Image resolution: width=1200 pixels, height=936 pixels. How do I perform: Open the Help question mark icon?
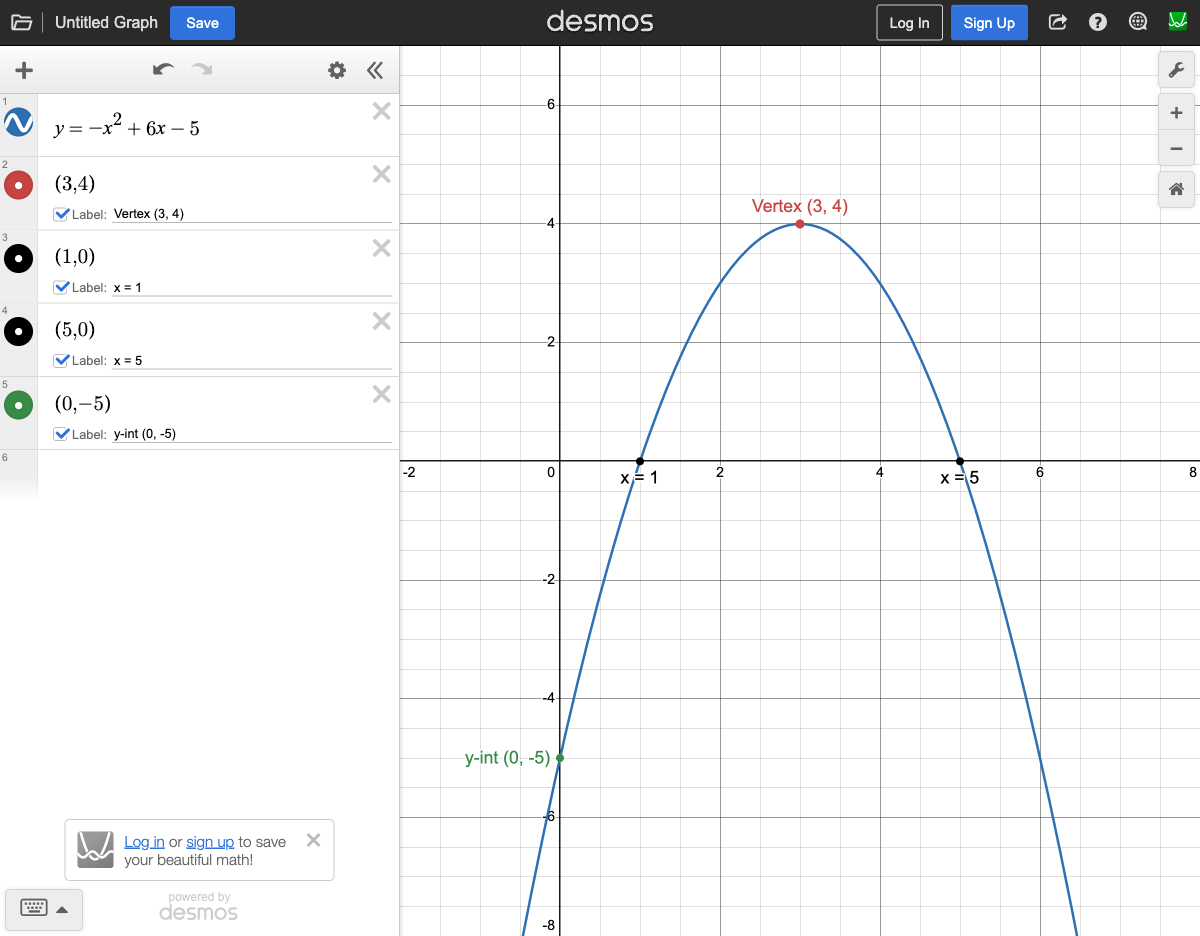1098,22
